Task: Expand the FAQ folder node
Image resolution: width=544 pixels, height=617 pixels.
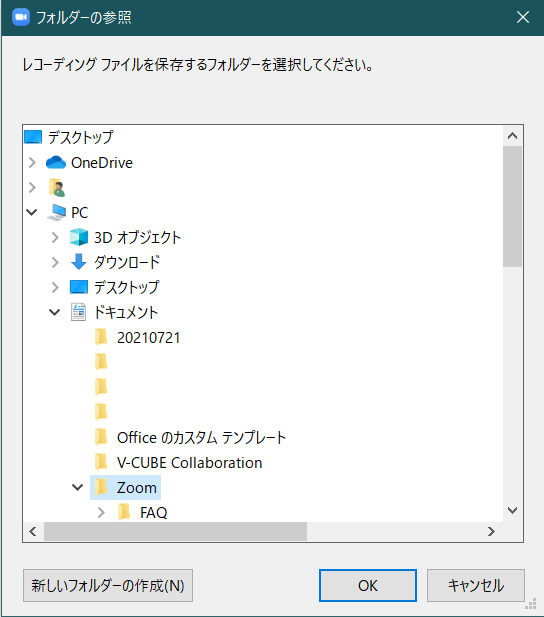Action: tap(101, 512)
